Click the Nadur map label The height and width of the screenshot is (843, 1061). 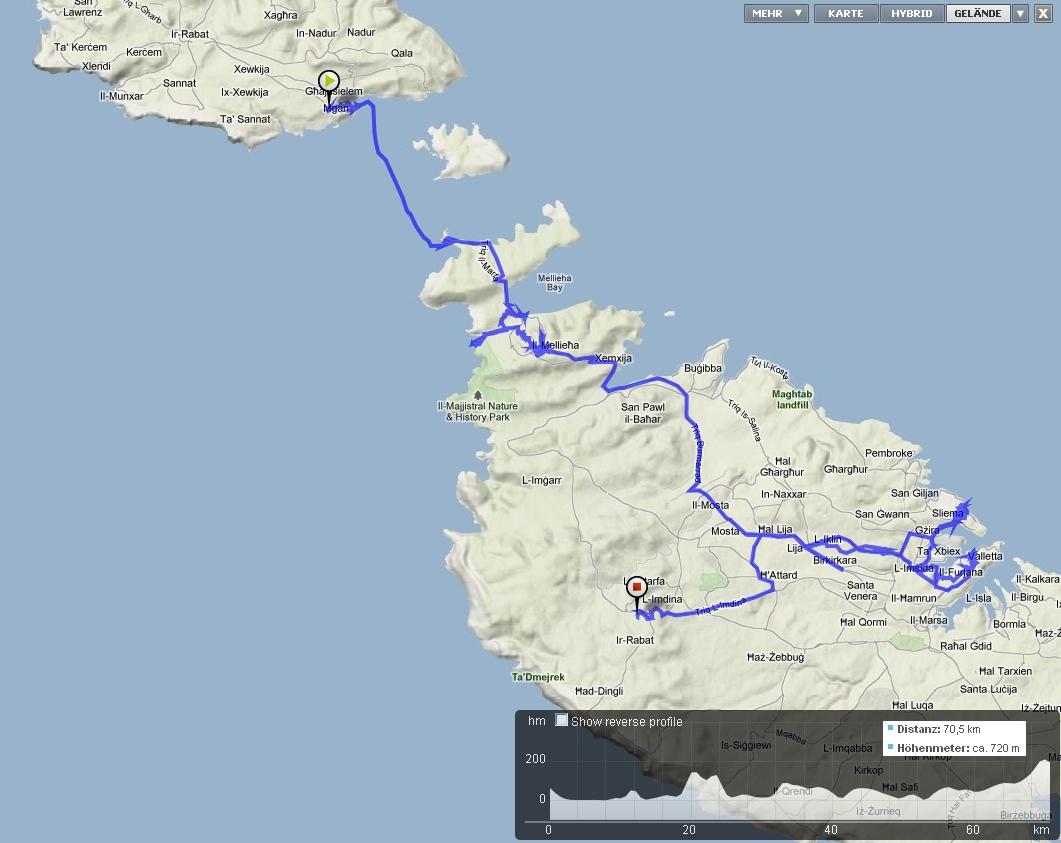361,32
